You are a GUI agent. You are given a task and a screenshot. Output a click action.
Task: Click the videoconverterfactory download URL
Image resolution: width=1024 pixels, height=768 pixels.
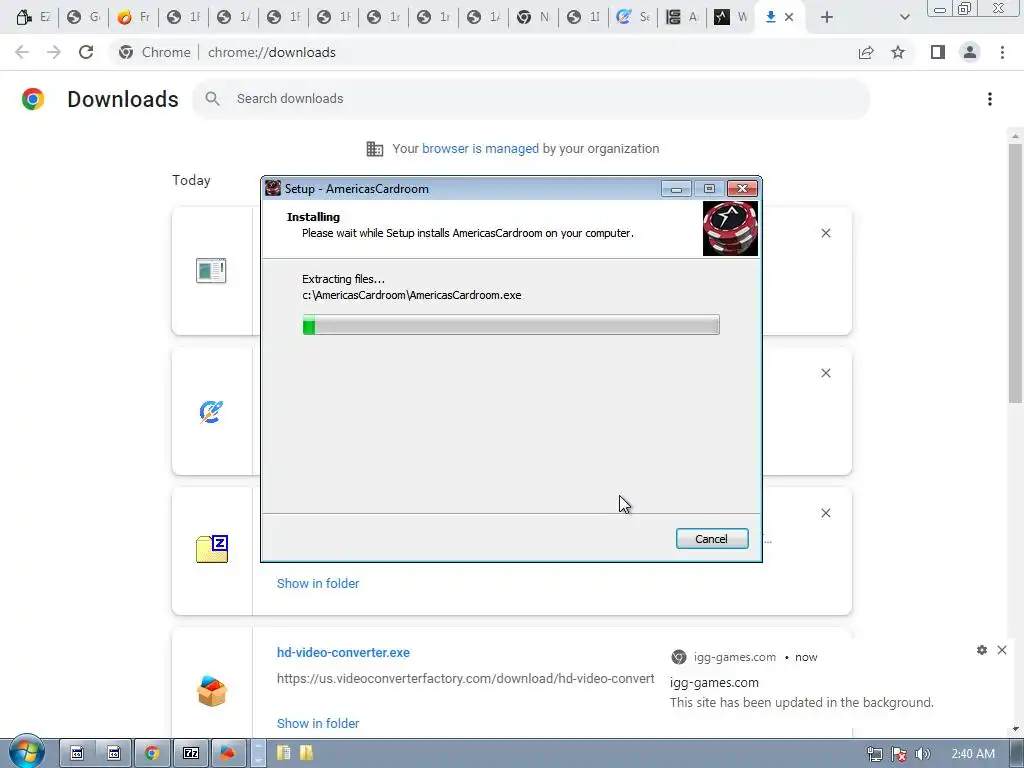coord(465,679)
